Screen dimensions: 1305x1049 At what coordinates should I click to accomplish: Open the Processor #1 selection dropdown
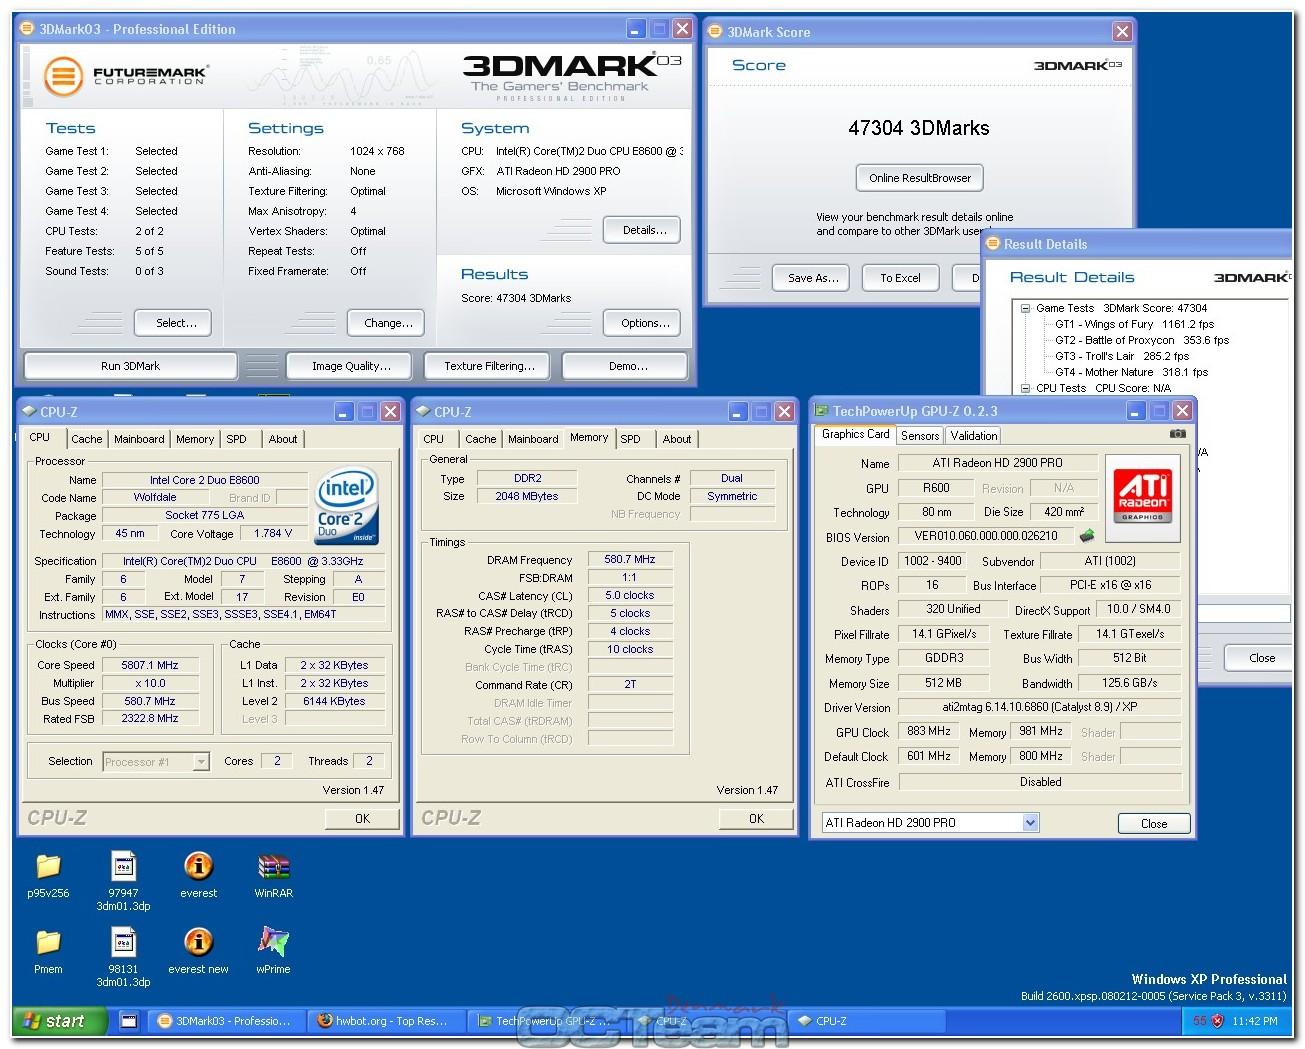click(x=201, y=762)
